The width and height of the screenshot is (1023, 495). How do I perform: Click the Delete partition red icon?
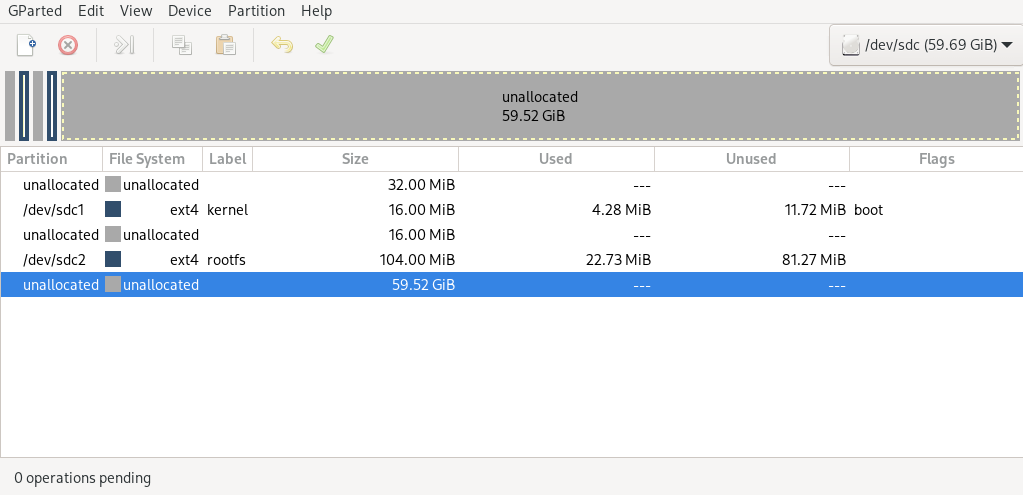[68, 45]
